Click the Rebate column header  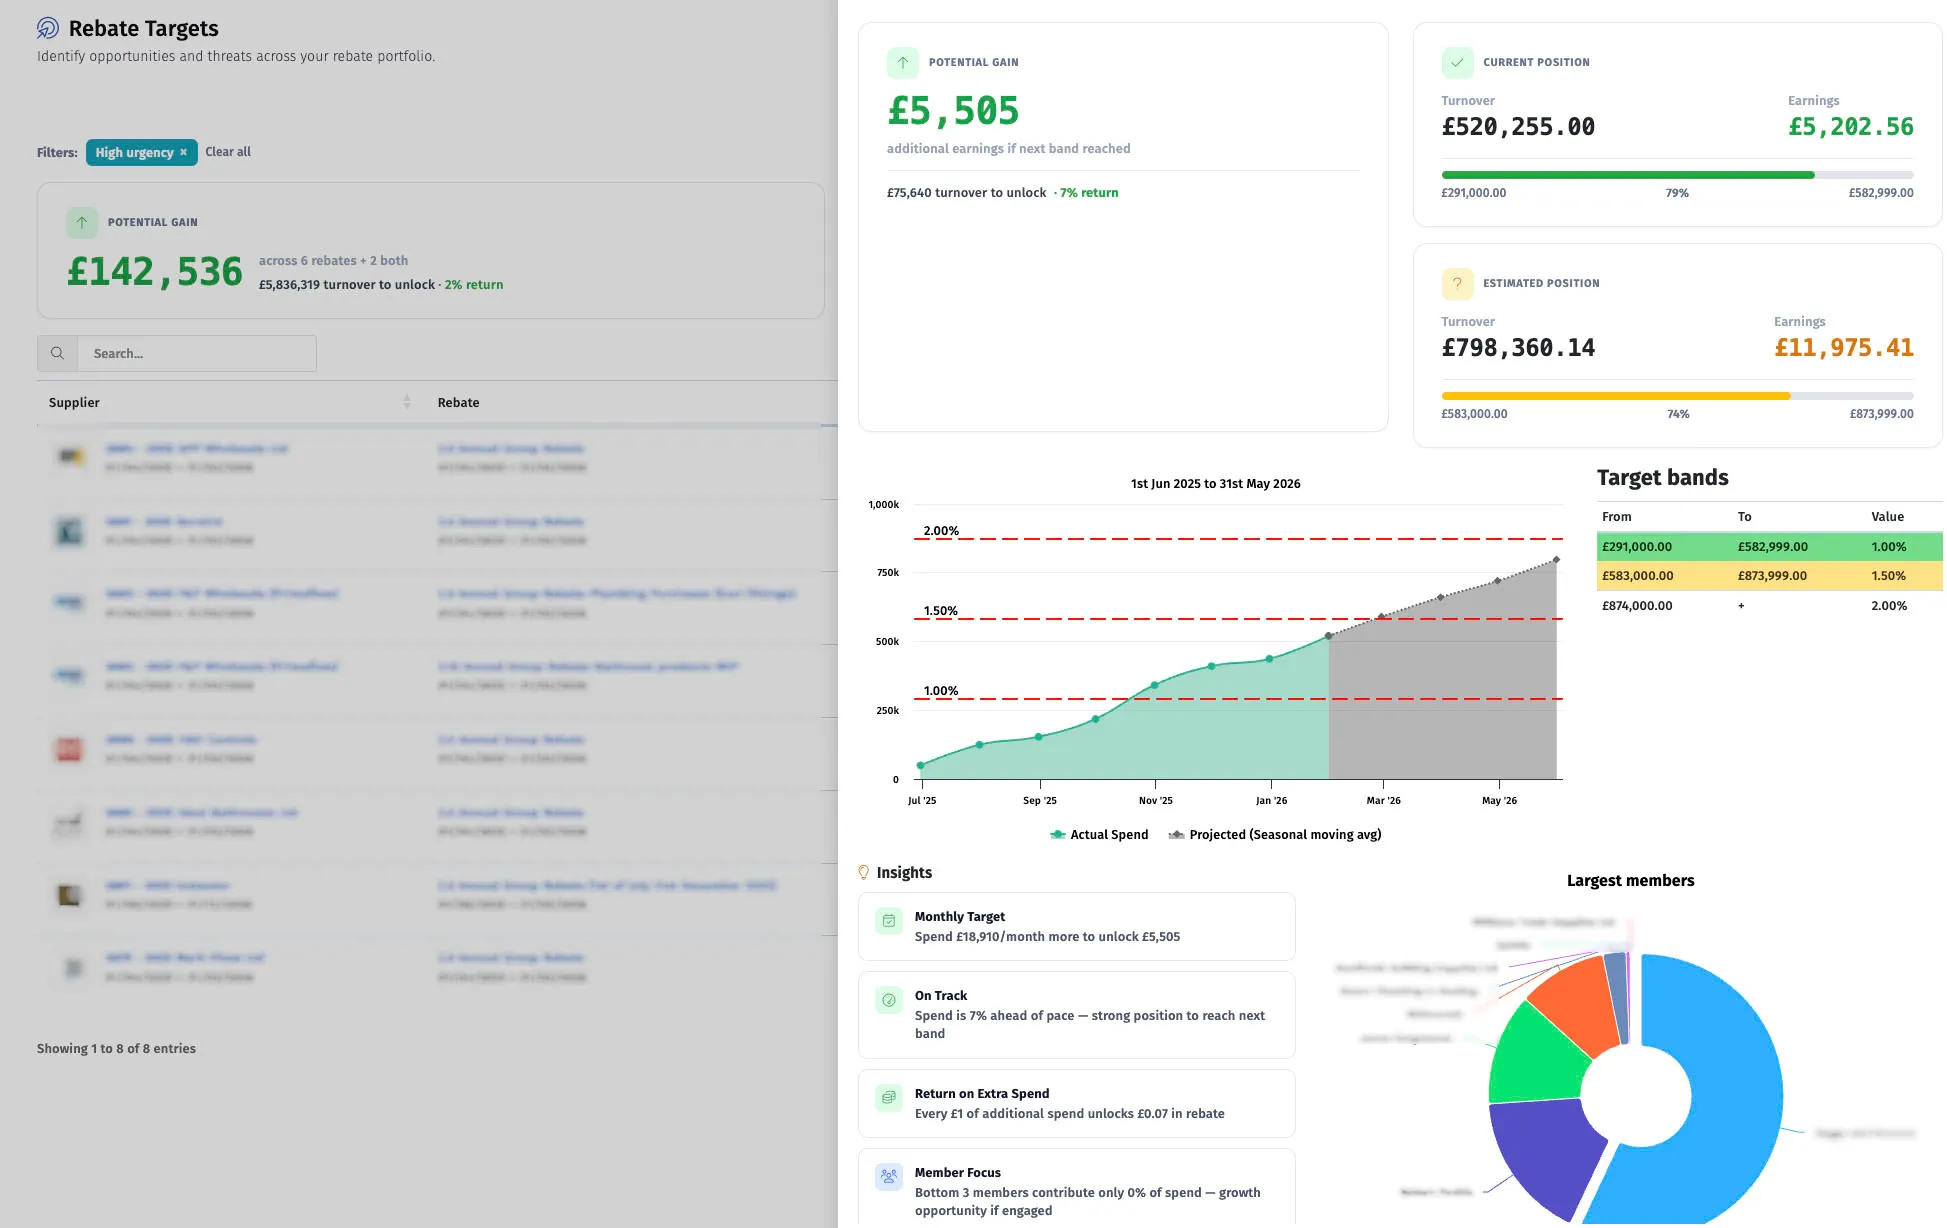458,402
